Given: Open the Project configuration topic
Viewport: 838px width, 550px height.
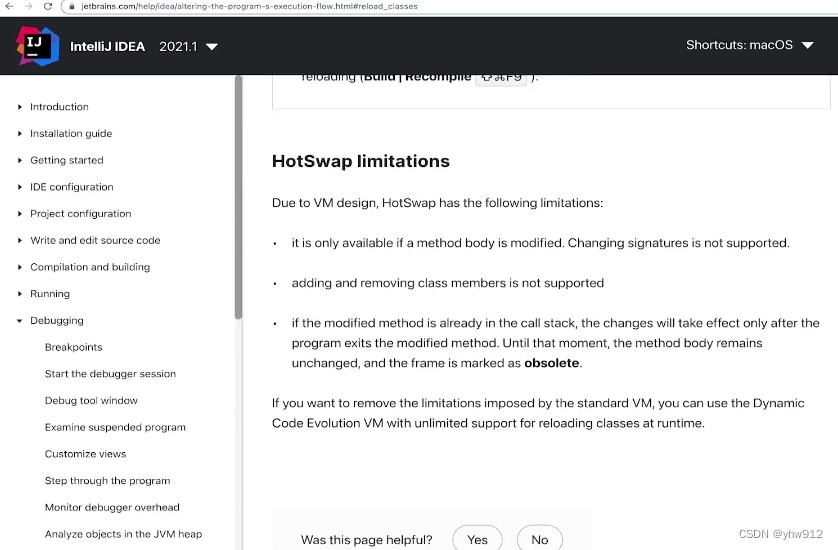Looking at the screenshot, I should (81, 214).
